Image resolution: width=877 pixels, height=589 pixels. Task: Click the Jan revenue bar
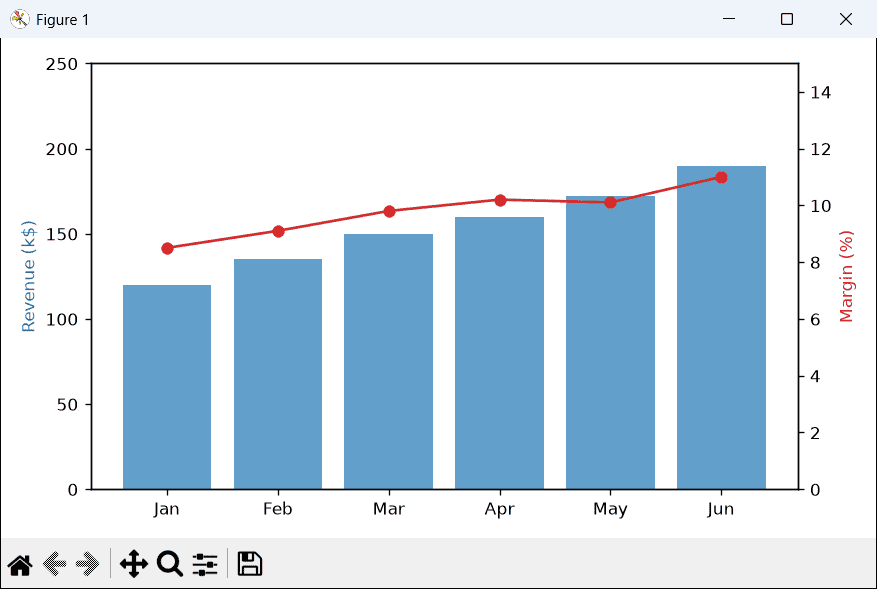point(167,387)
